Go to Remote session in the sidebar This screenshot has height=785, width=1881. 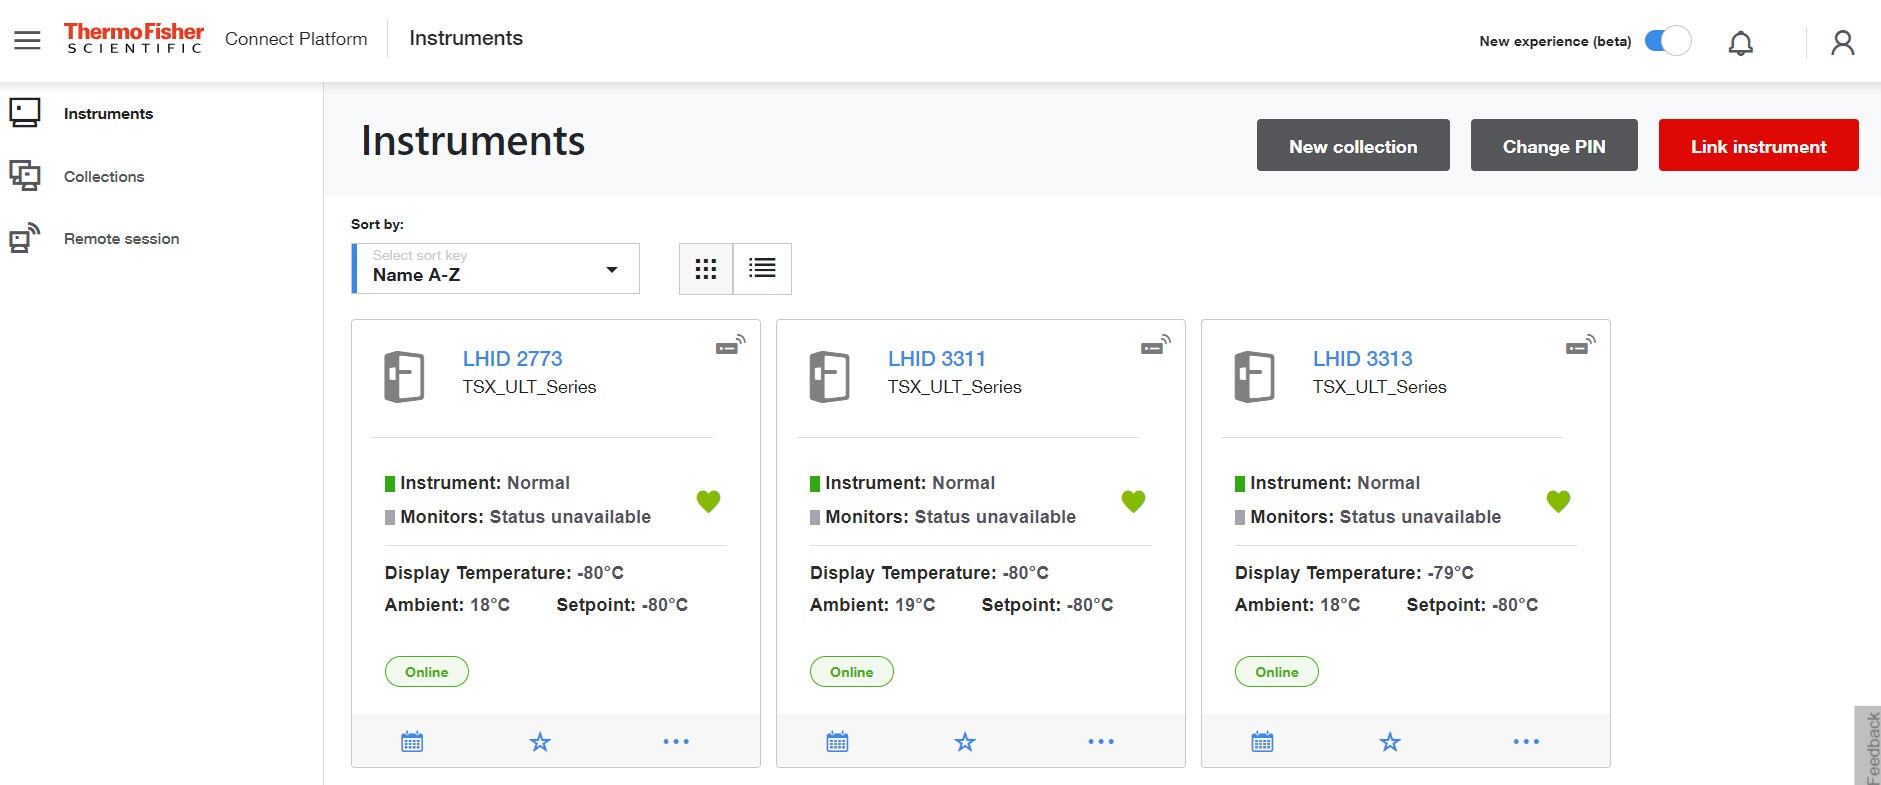pyautogui.click(x=122, y=239)
